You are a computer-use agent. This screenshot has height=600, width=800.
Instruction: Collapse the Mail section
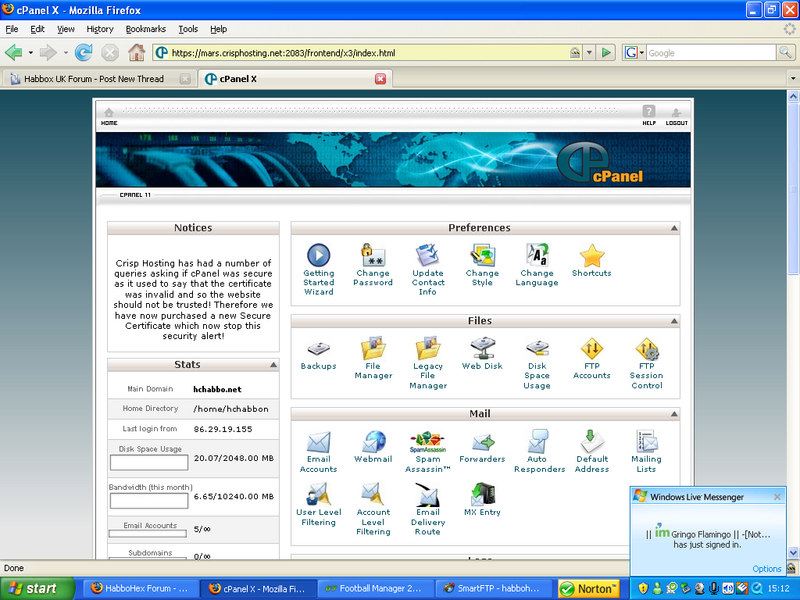pos(674,414)
